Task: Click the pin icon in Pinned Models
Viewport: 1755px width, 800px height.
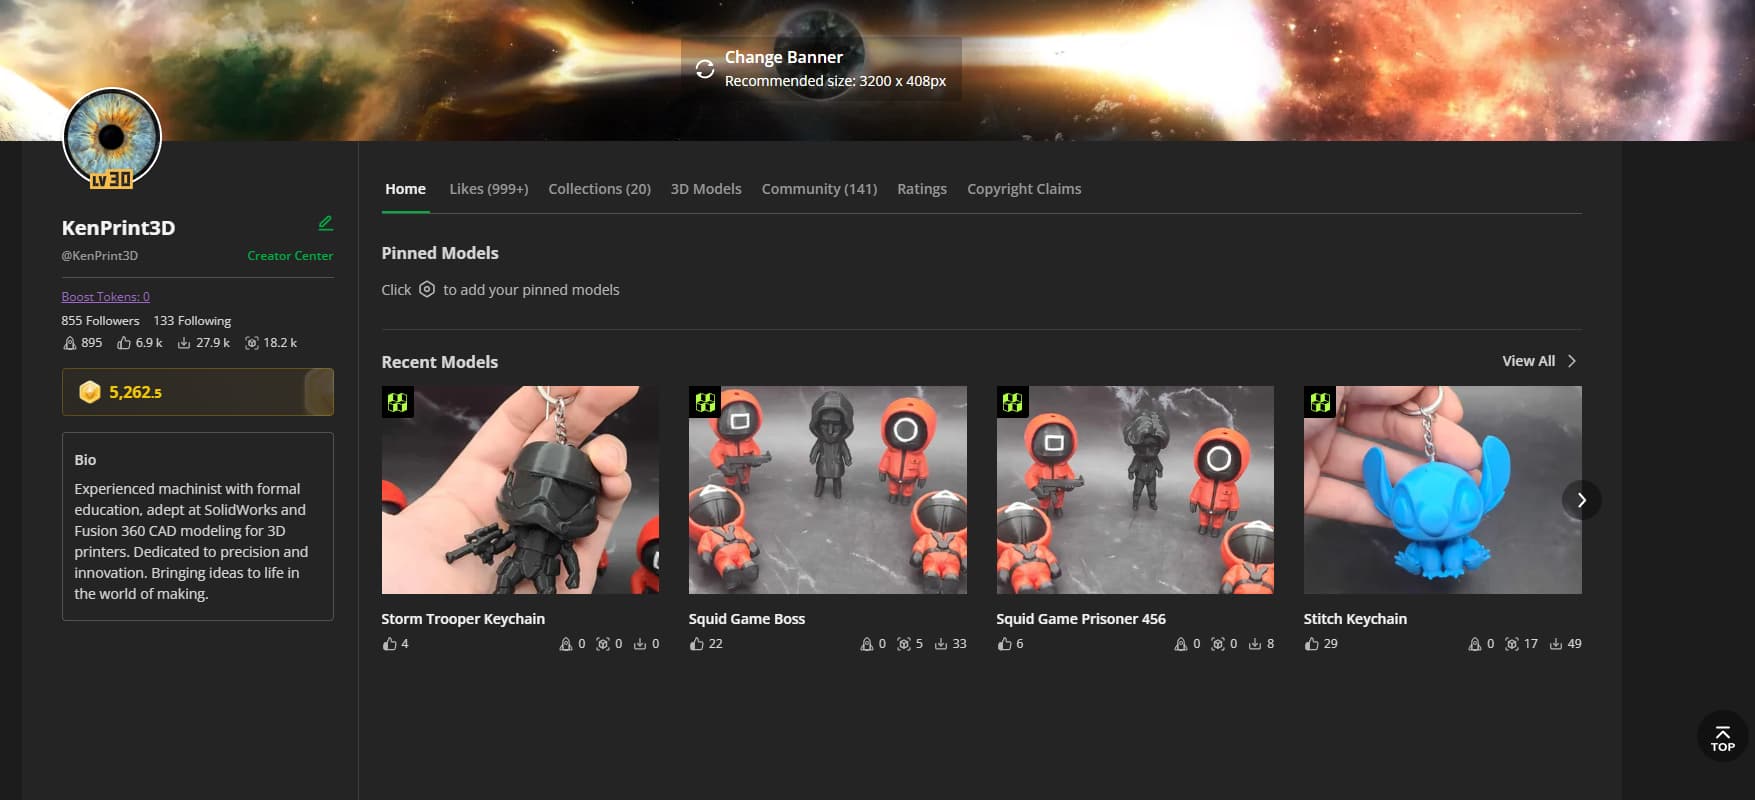Action: point(427,289)
